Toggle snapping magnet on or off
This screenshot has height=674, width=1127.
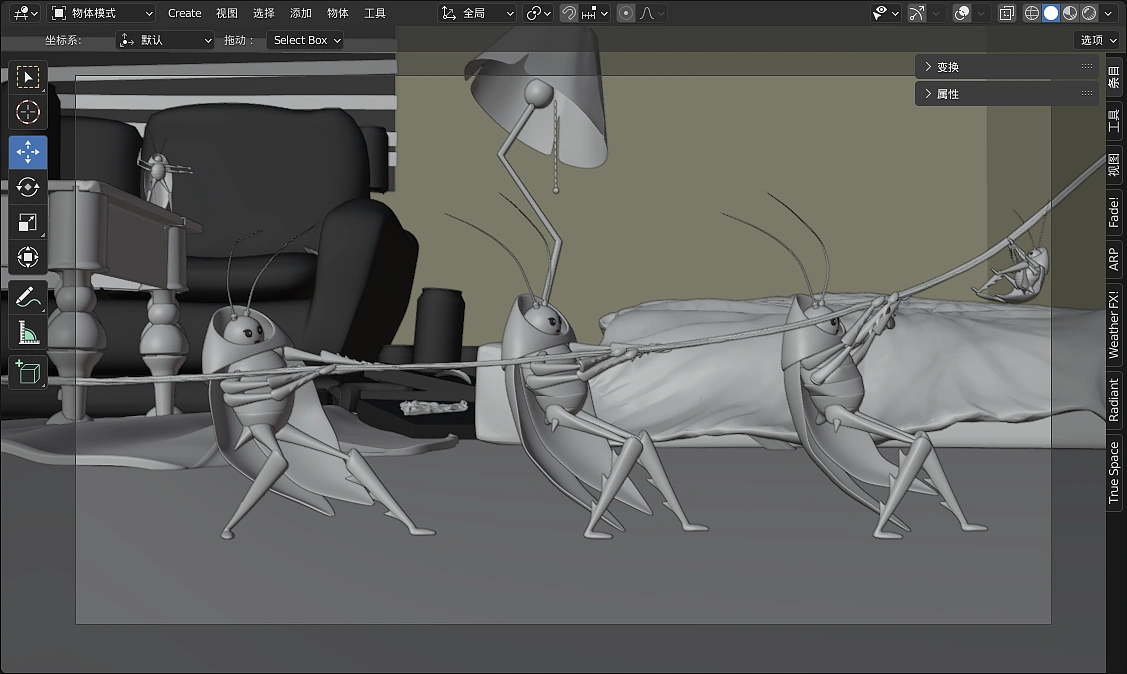[569, 13]
